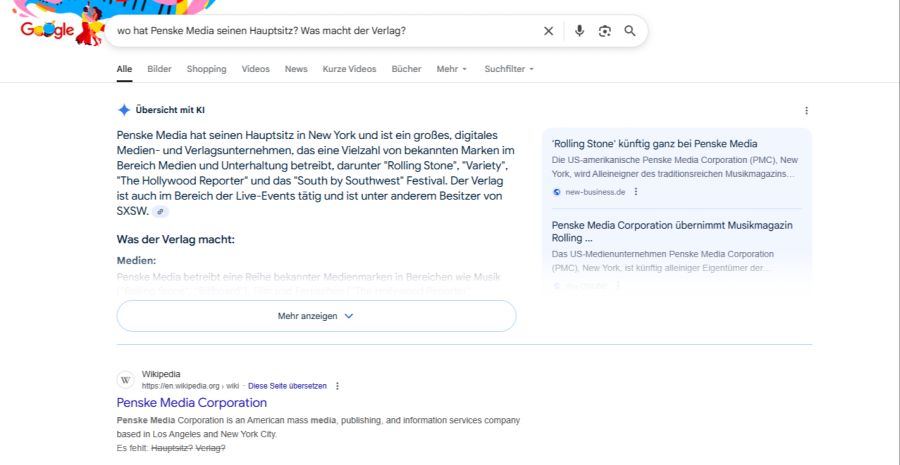Open three-dot menu next to Wikipedia result

click(338, 386)
